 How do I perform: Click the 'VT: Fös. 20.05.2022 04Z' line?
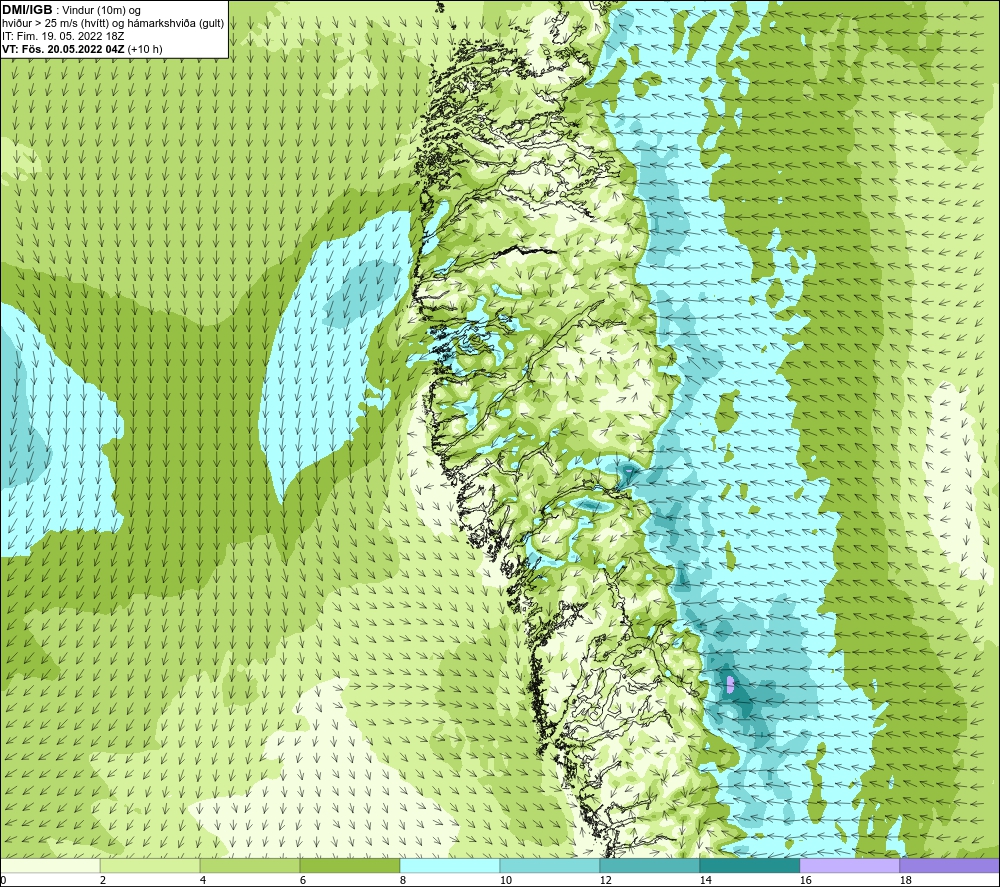63,49
